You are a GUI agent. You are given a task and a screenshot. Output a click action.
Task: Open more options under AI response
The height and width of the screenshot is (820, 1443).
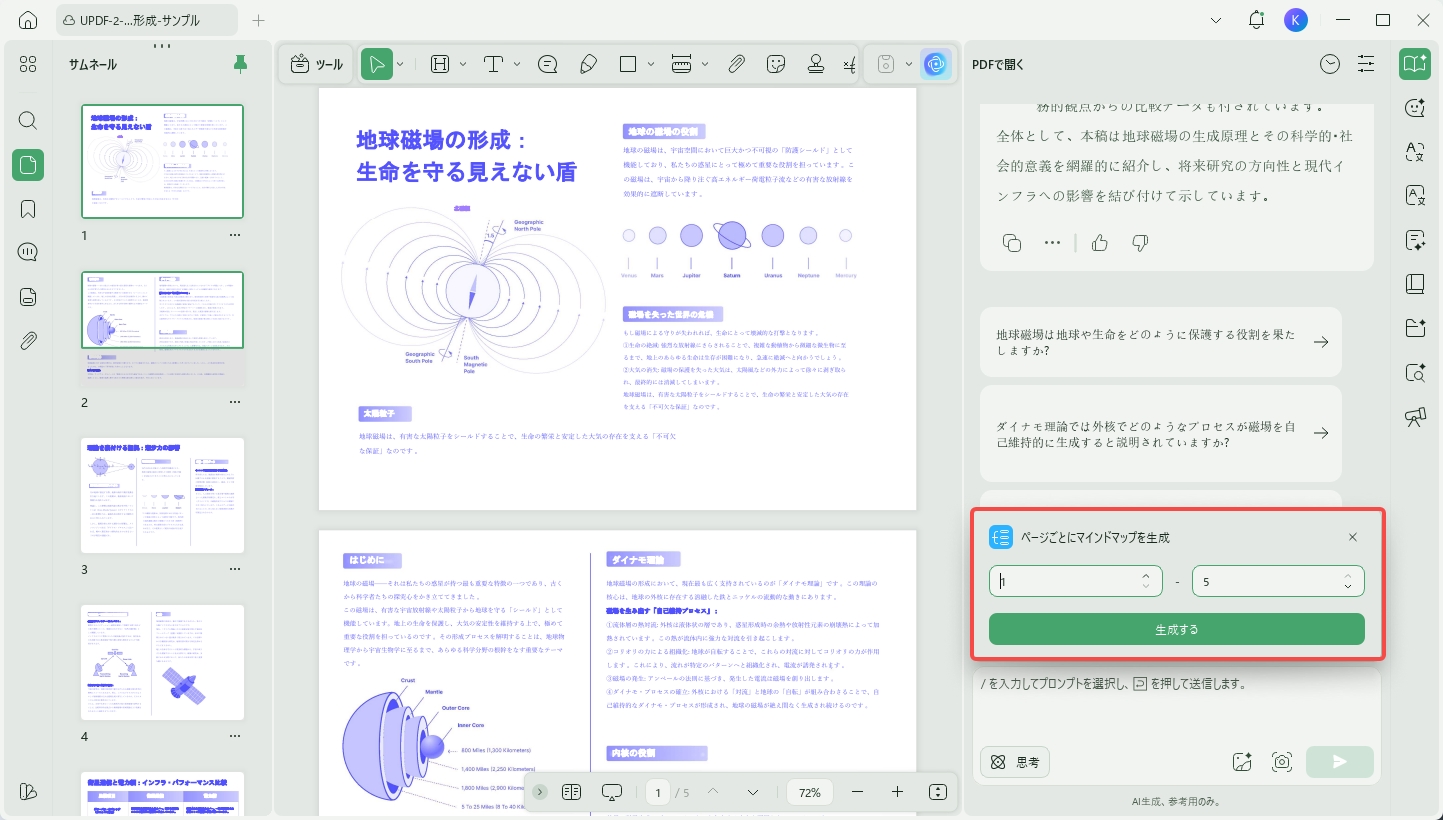pos(1052,242)
